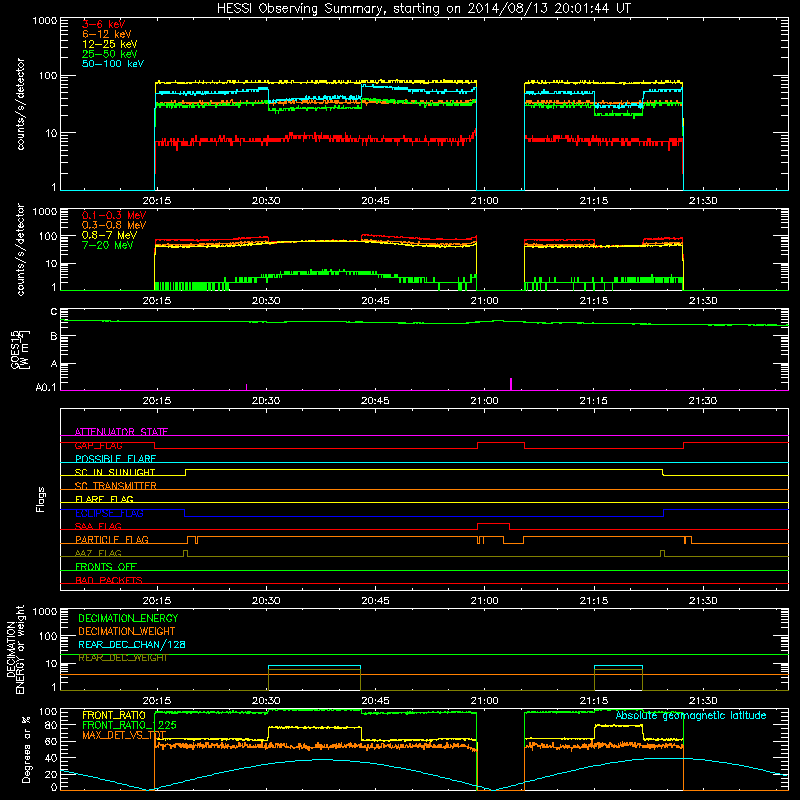Image resolution: width=800 pixels, height=800 pixels.
Task: Select the 12-25 keV legend label
Action: (x=110, y=44)
